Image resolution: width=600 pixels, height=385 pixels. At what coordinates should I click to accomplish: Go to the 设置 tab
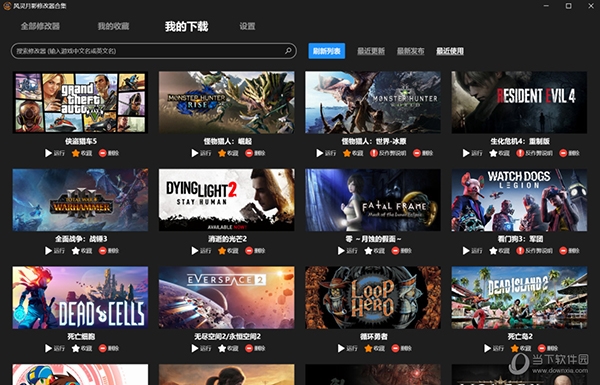[247, 26]
